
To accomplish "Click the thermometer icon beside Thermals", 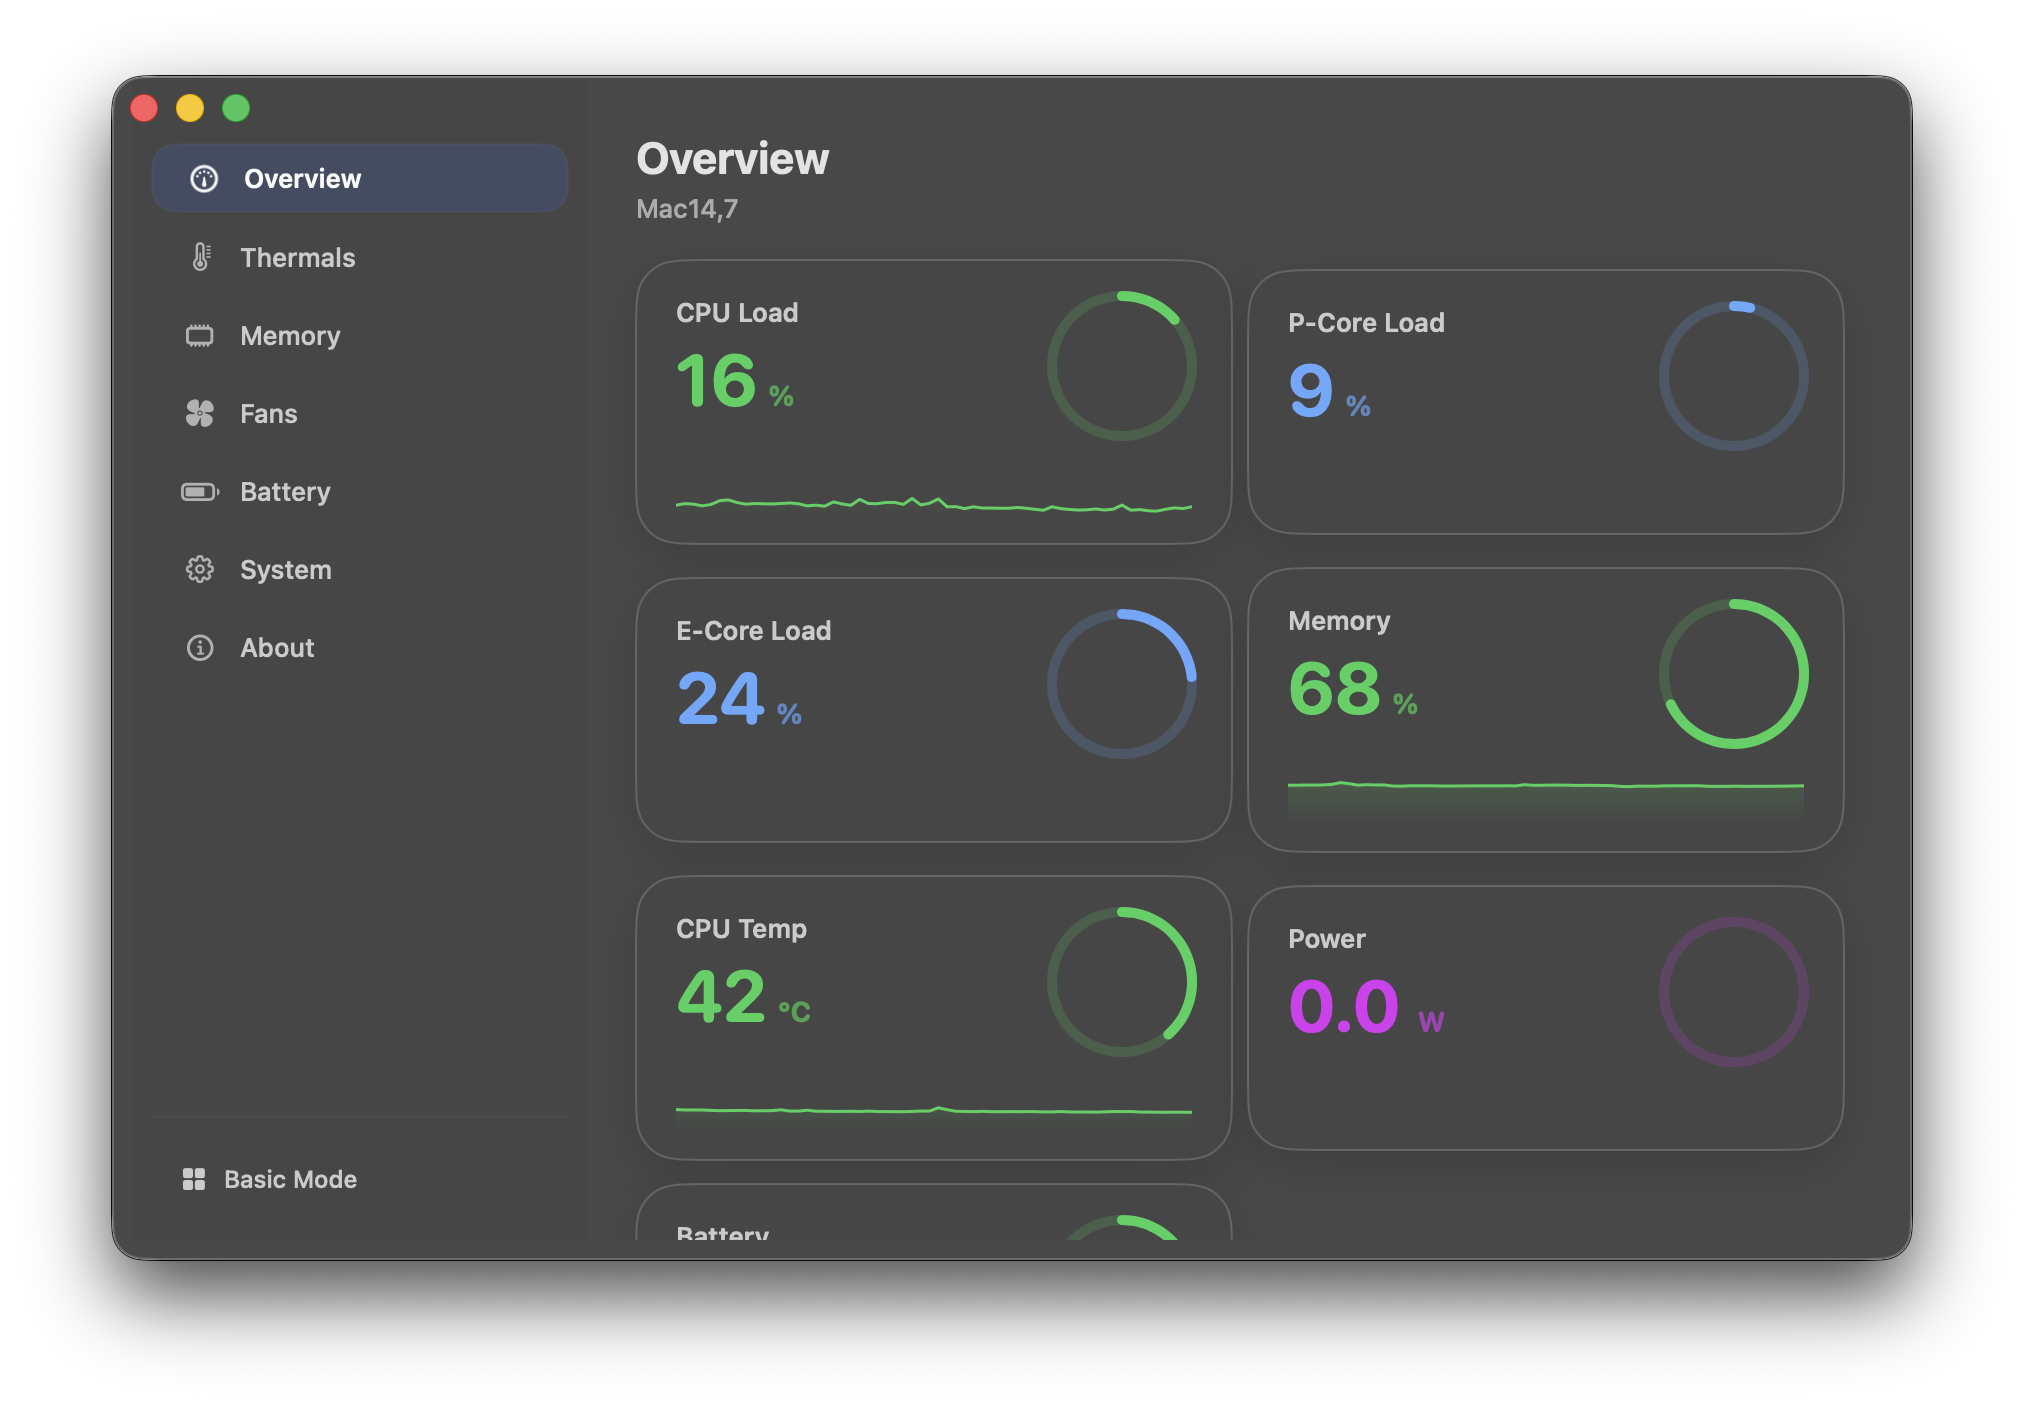I will pos(201,257).
